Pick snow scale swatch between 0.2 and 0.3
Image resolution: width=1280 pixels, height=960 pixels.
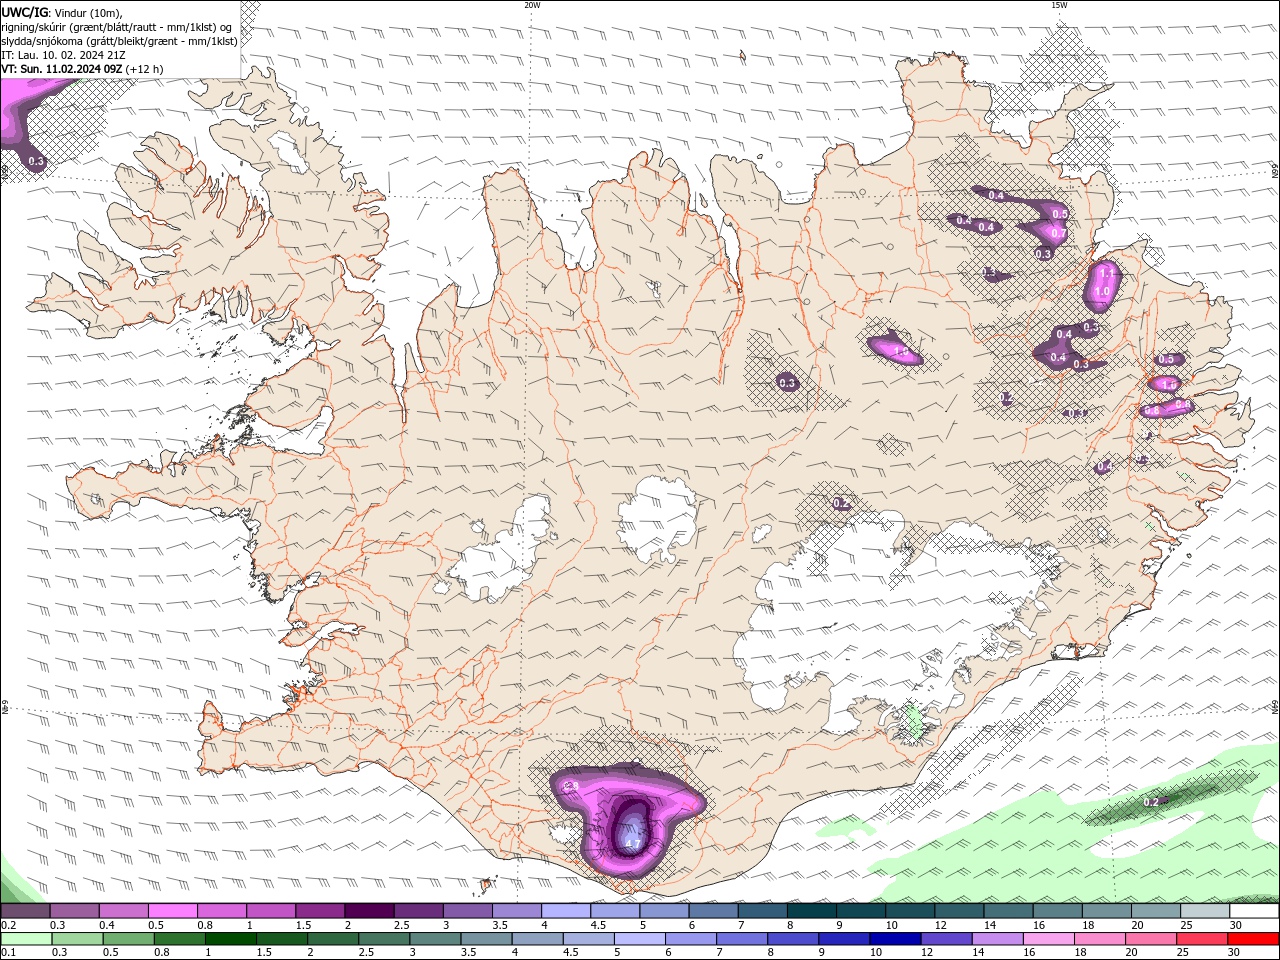pyautogui.click(x=25, y=911)
